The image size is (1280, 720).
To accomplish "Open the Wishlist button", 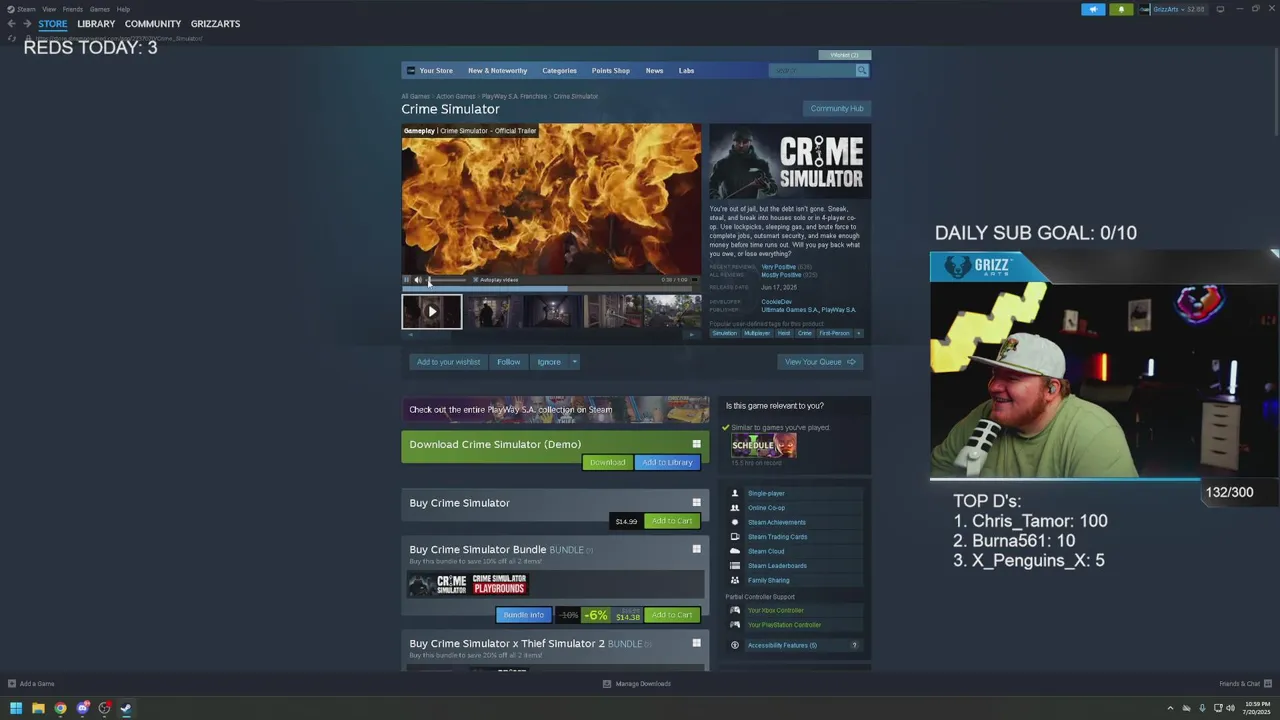I will pos(844,55).
